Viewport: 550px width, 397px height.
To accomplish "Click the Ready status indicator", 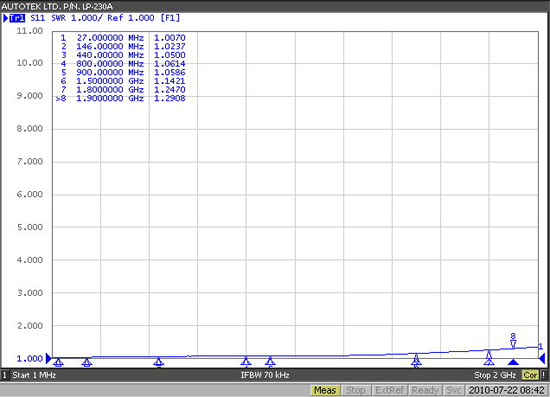I will [x=425, y=390].
